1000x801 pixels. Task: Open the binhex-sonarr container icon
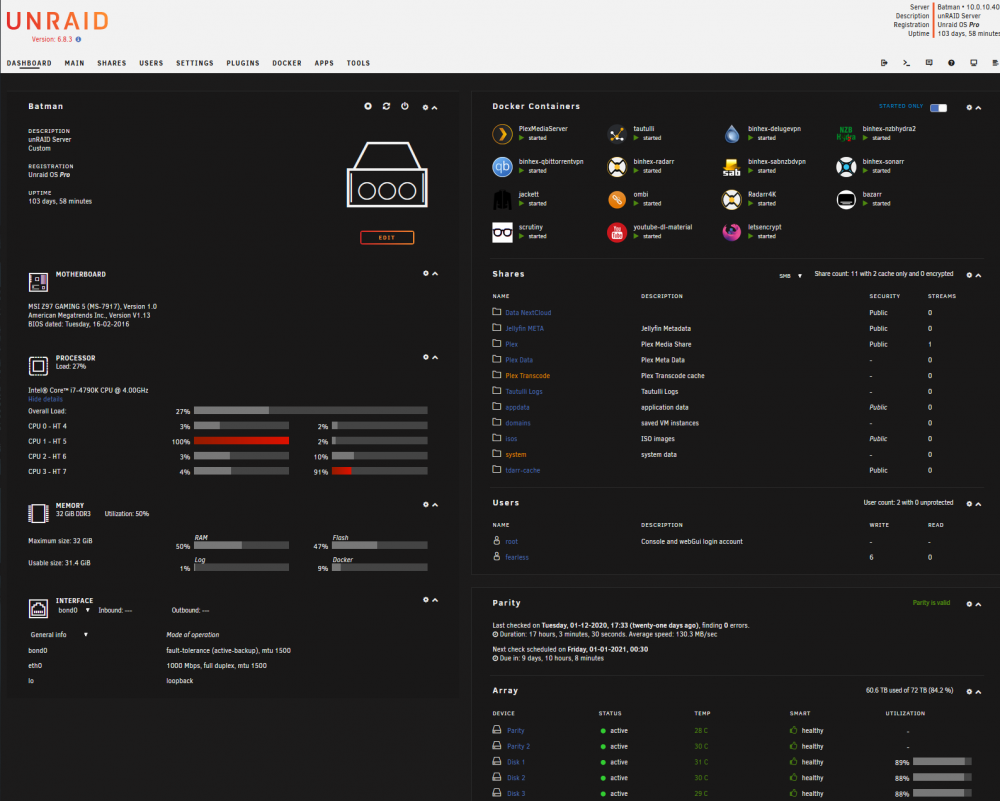846,167
